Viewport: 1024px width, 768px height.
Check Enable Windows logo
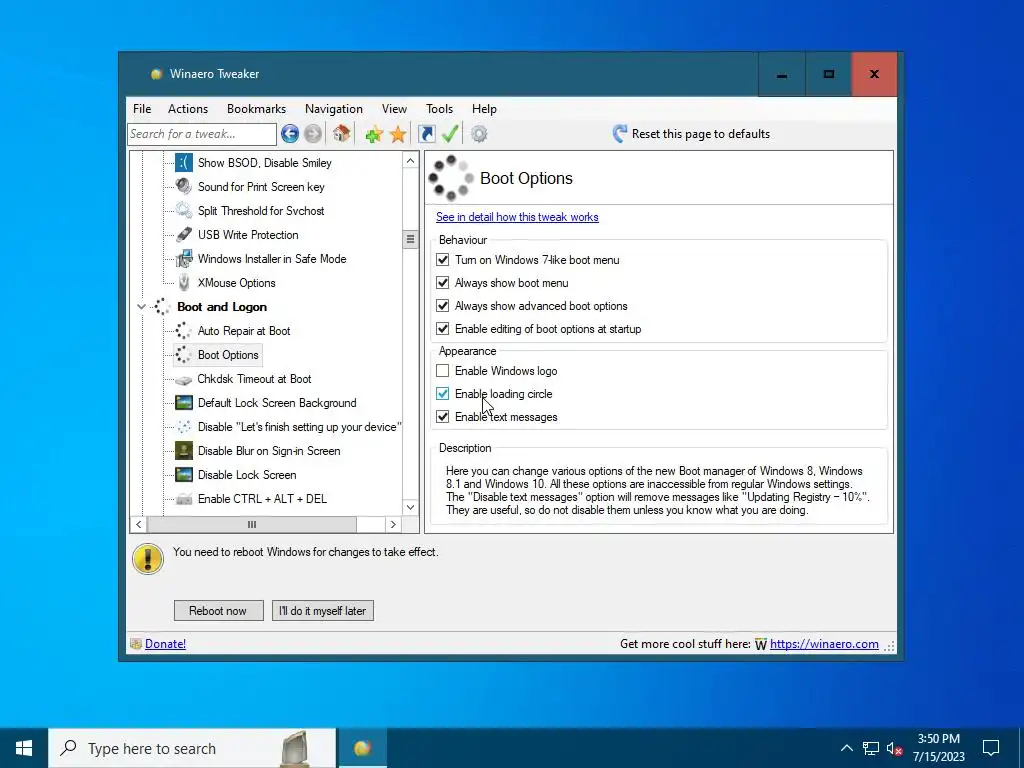coord(443,370)
